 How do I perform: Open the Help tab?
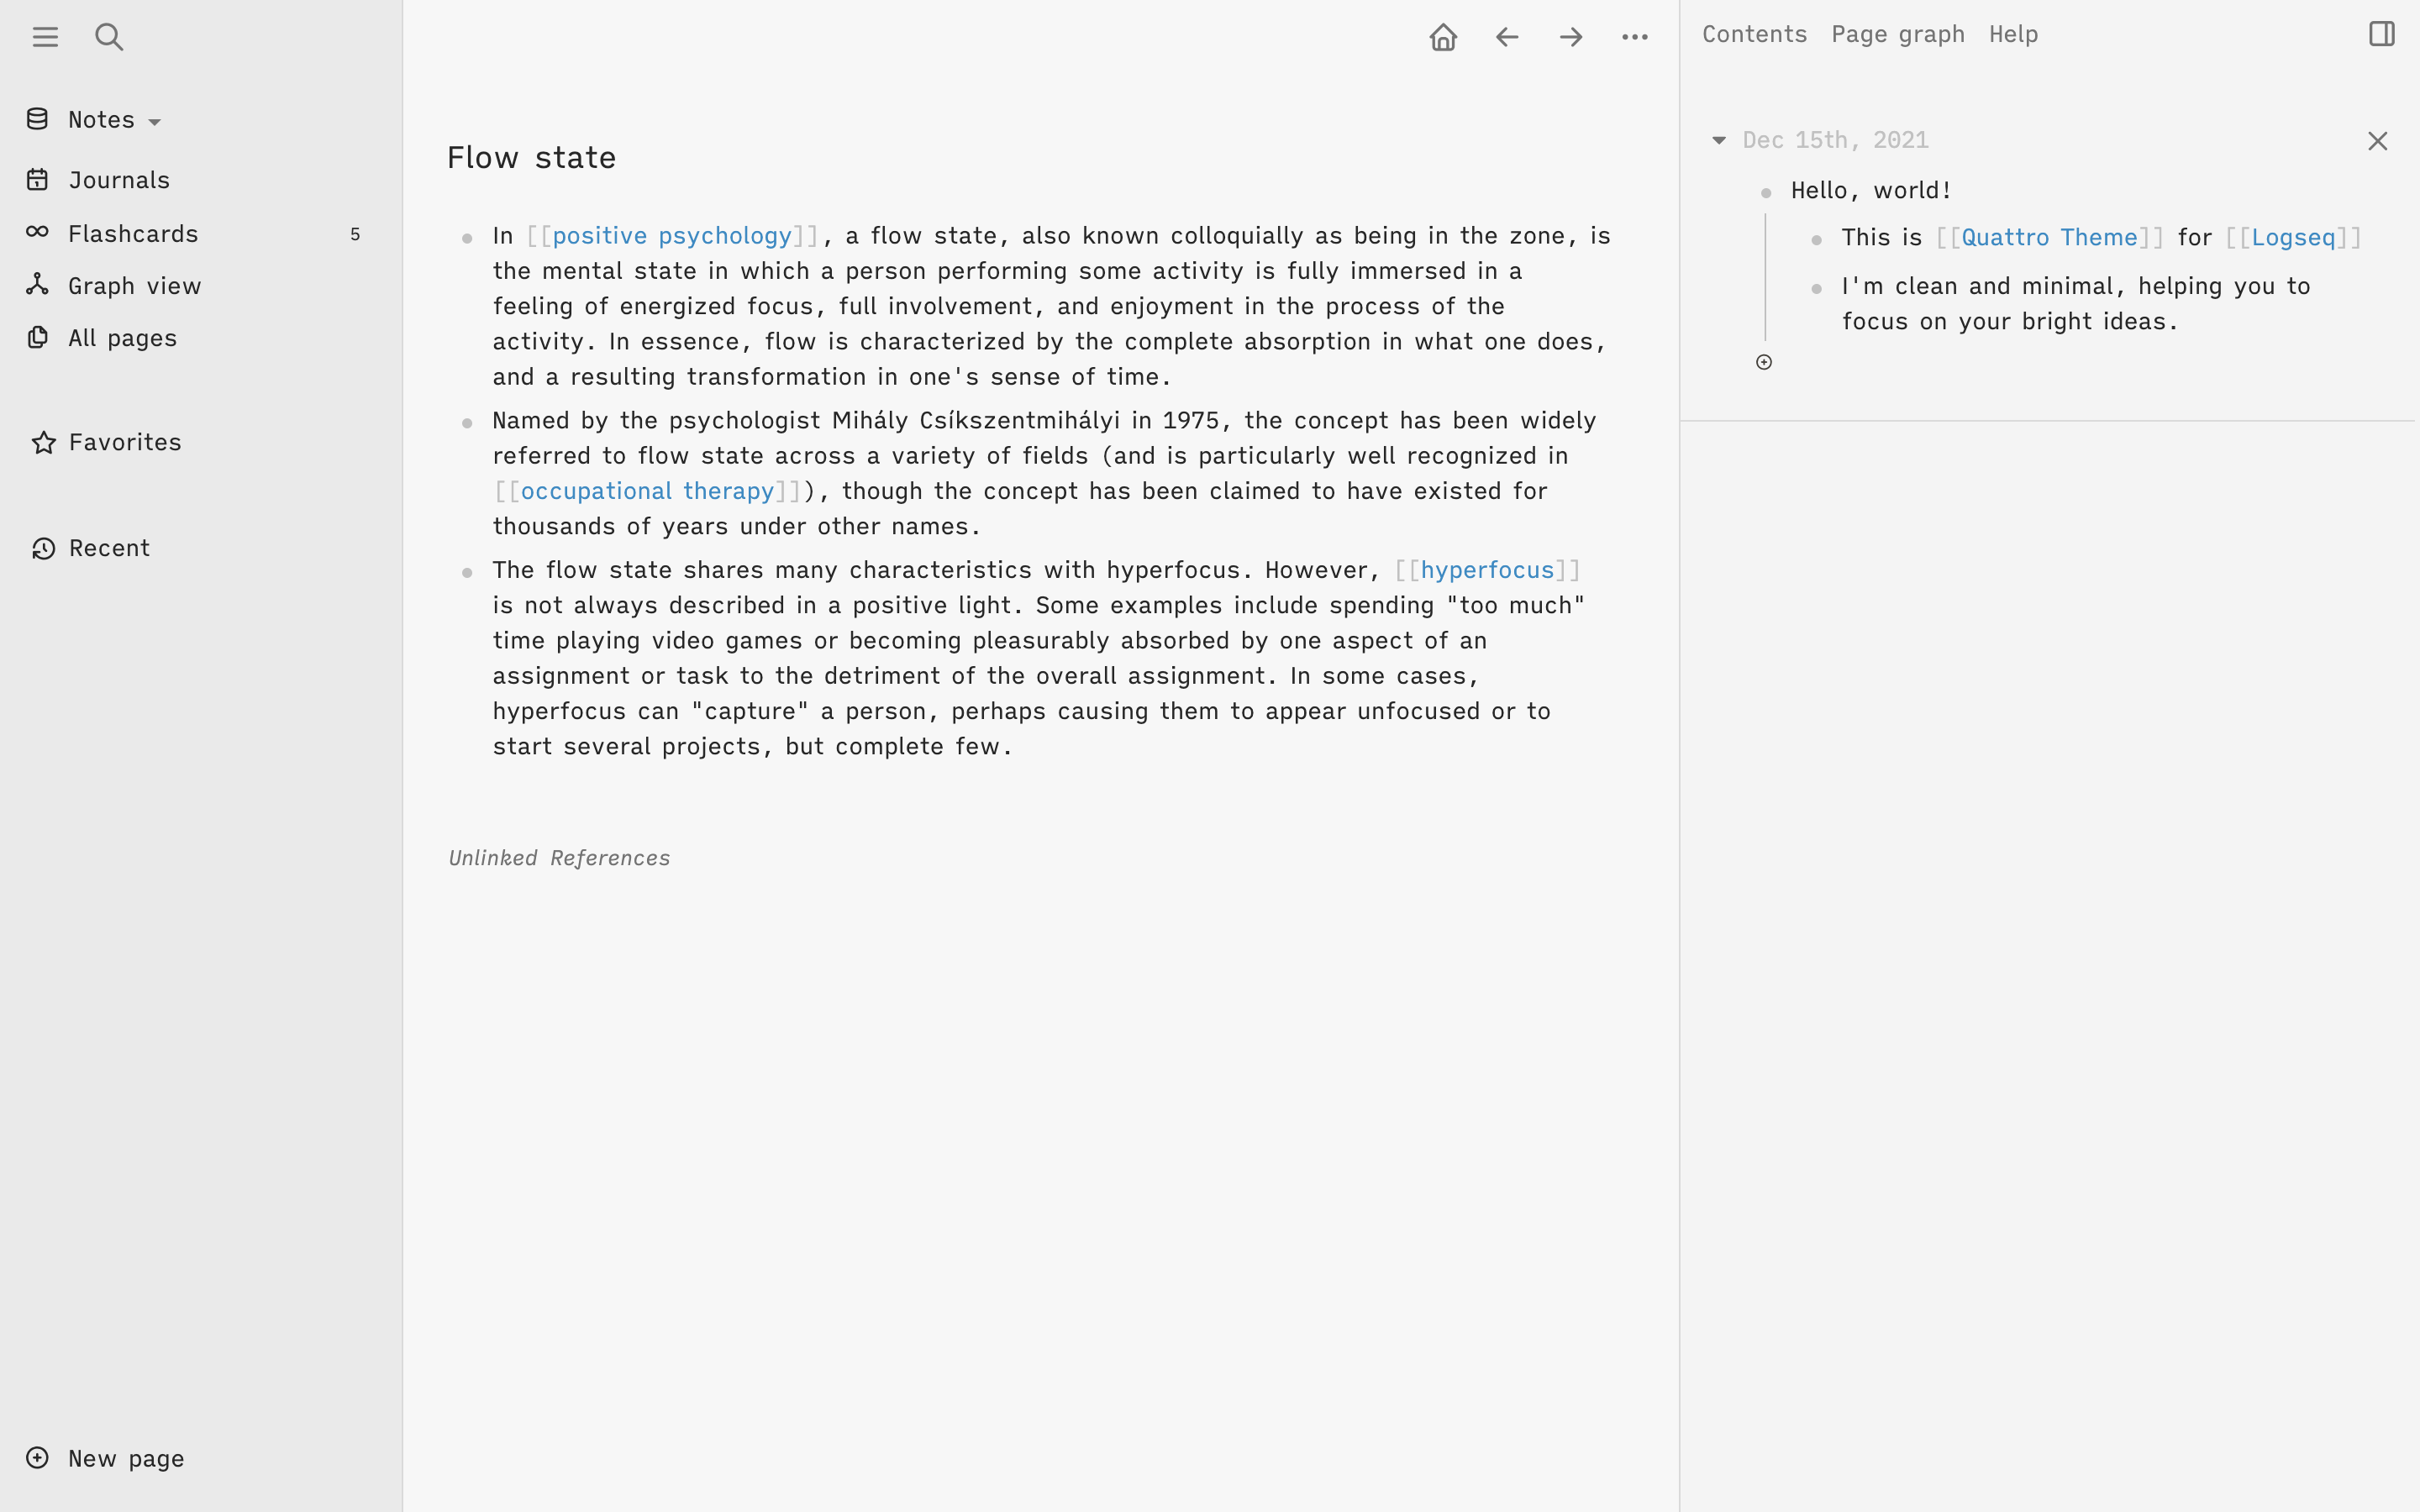pyautogui.click(x=2013, y=34)
